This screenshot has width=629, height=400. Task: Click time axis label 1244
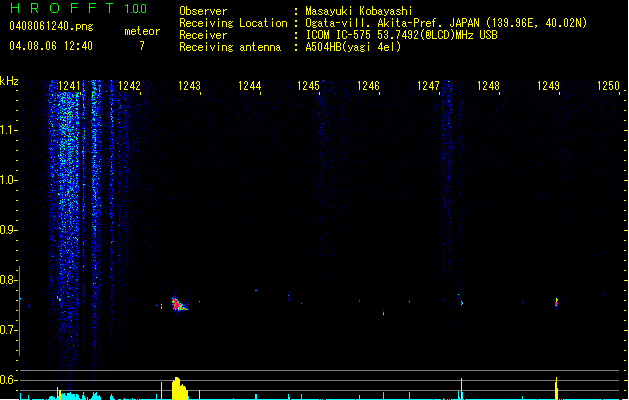(249, 86)
